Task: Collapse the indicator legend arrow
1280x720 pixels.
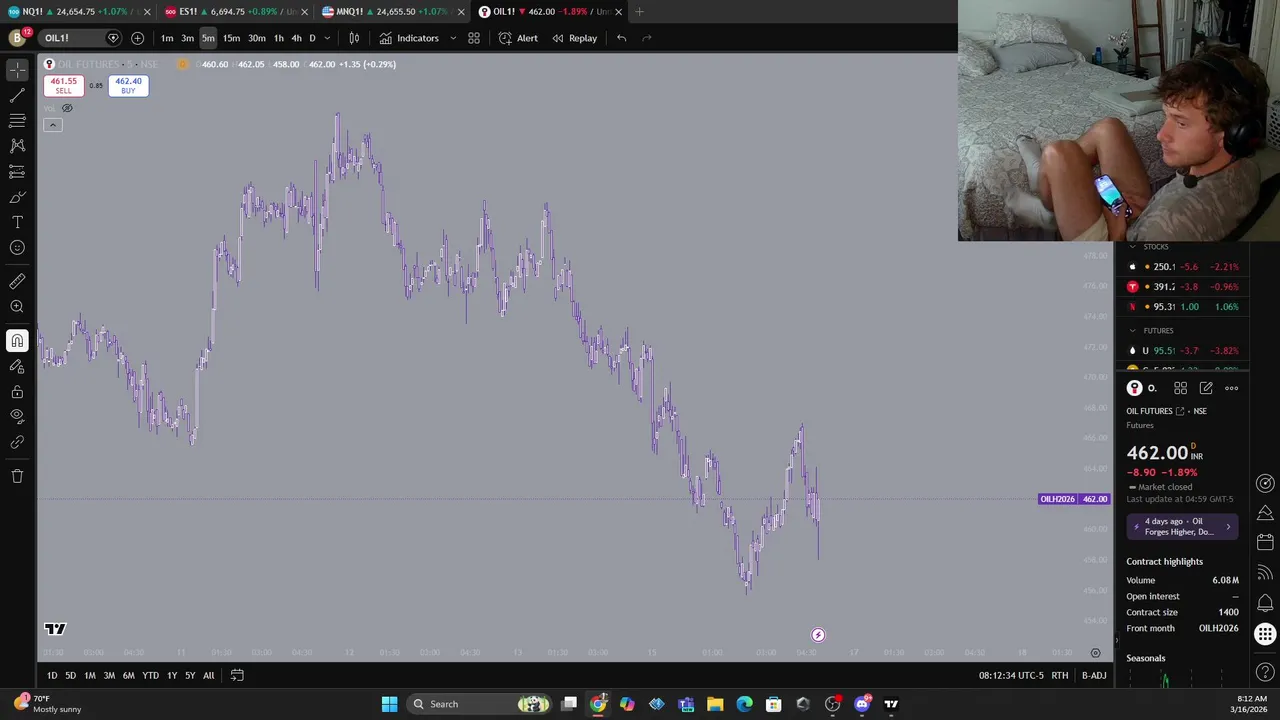Action: click(x=53, y=125)
